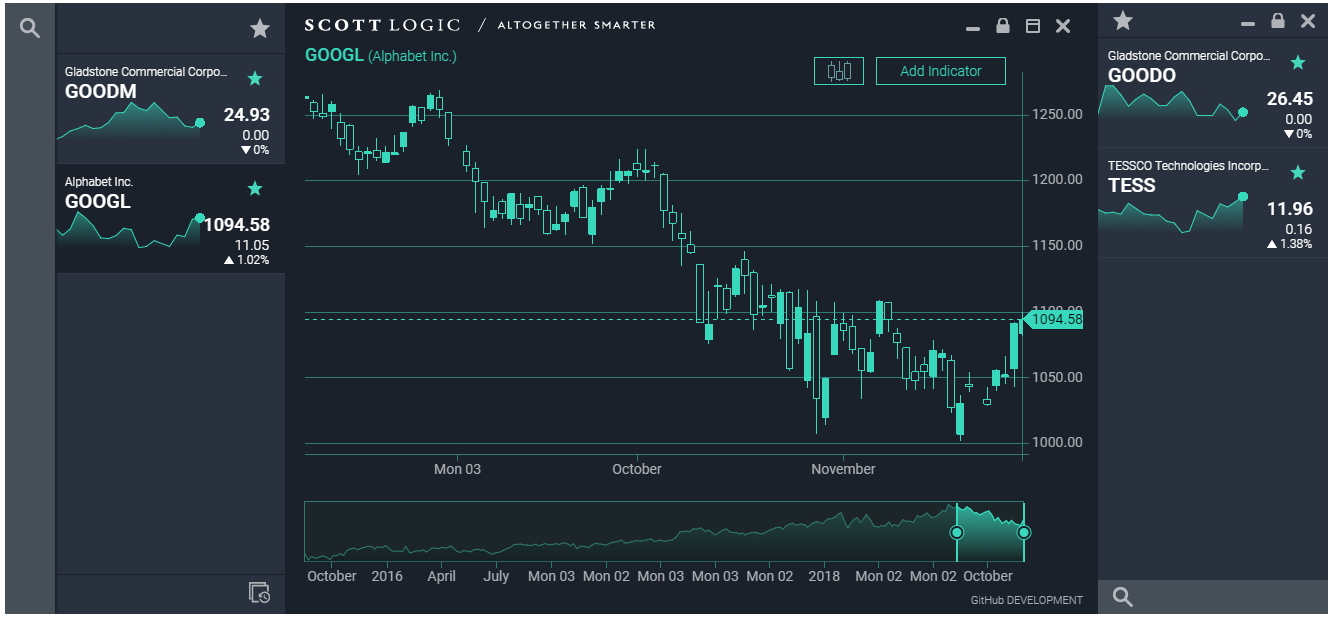The image size is (1333, 618).
Task: Open the candlestick chart type selector
Action: (x=839, y=71)
